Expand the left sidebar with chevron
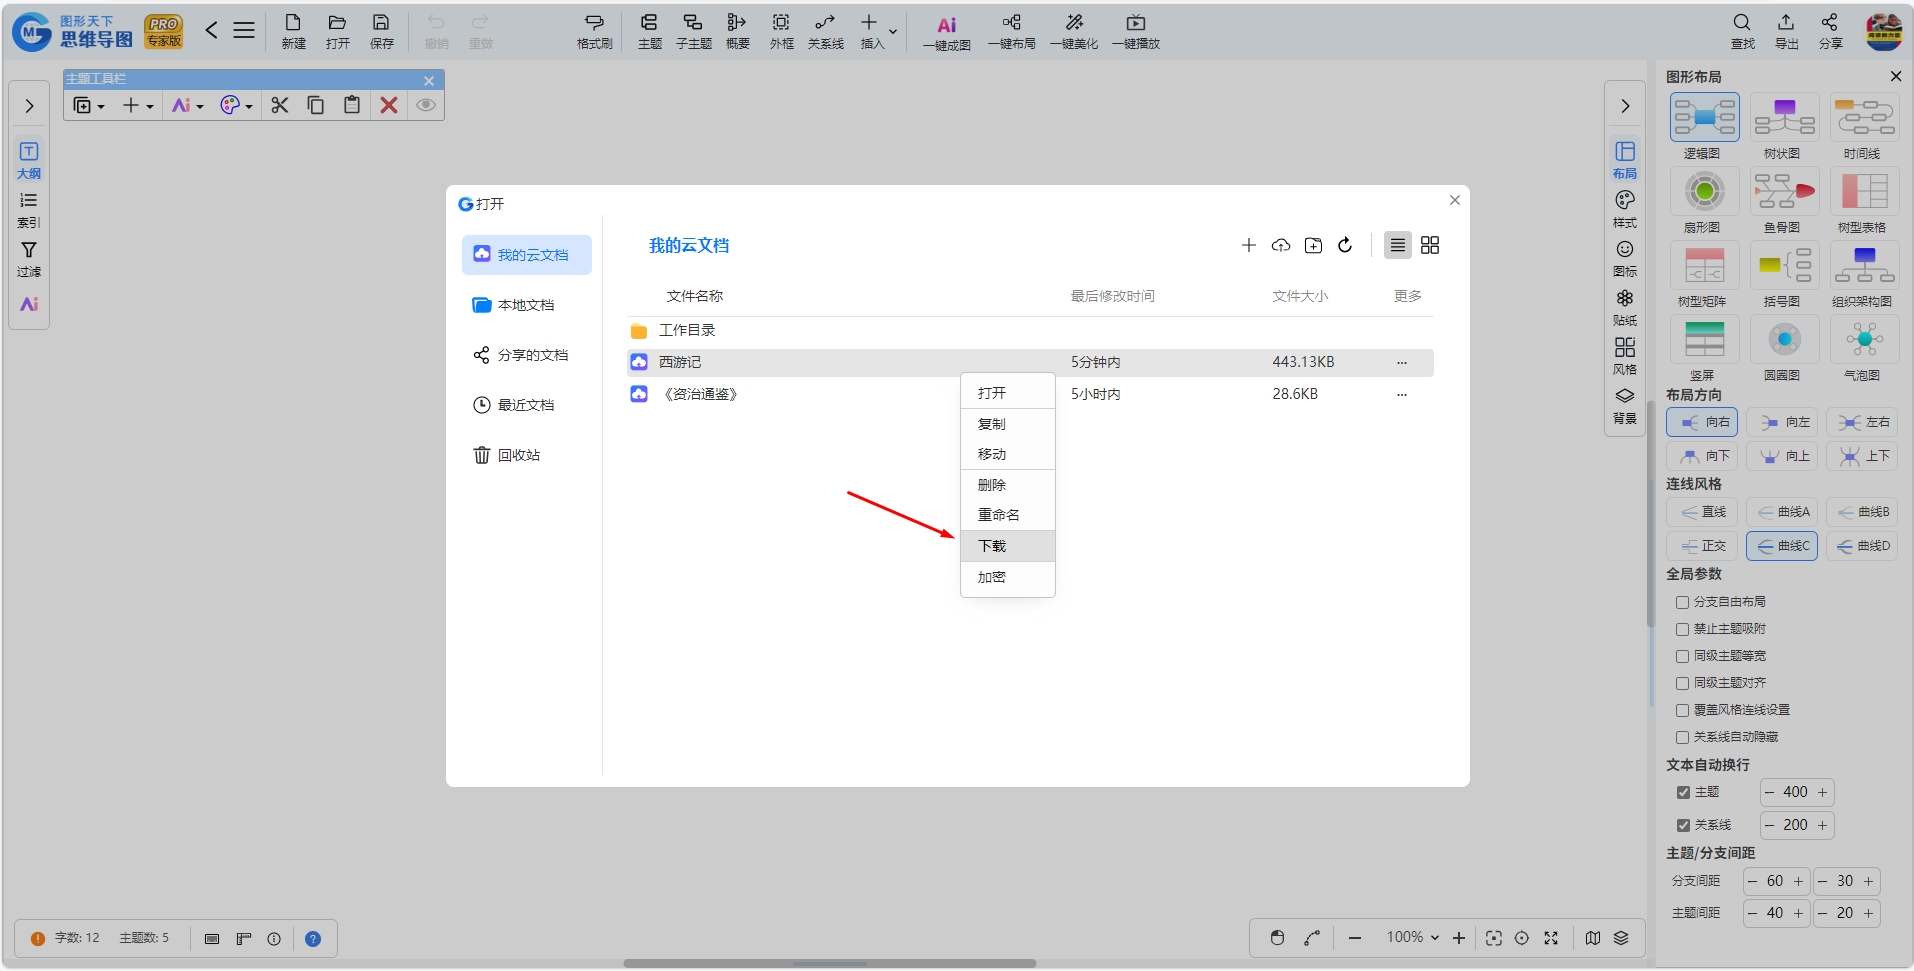 click(29, 106)
